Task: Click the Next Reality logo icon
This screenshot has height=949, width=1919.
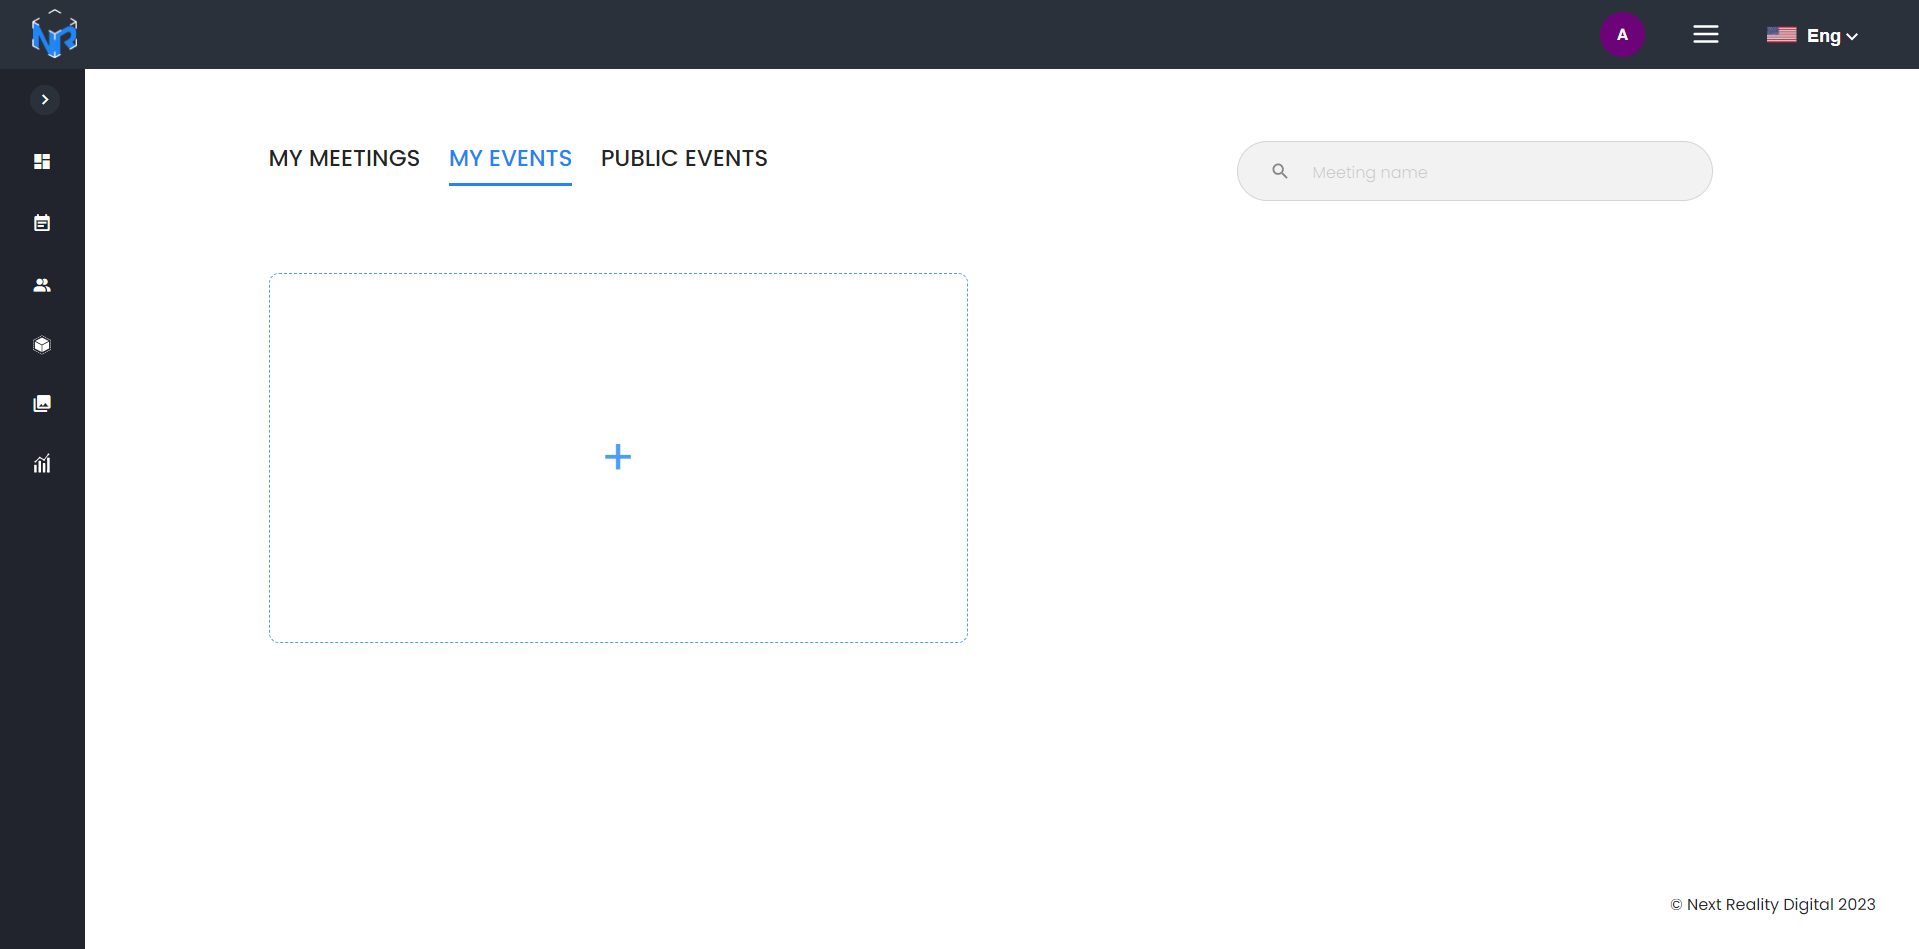Action: click(54, 34)
